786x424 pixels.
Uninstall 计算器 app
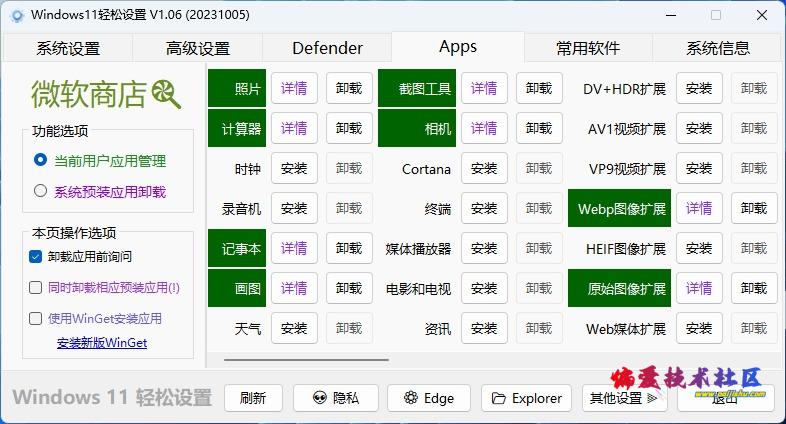(x=349, y=128)
